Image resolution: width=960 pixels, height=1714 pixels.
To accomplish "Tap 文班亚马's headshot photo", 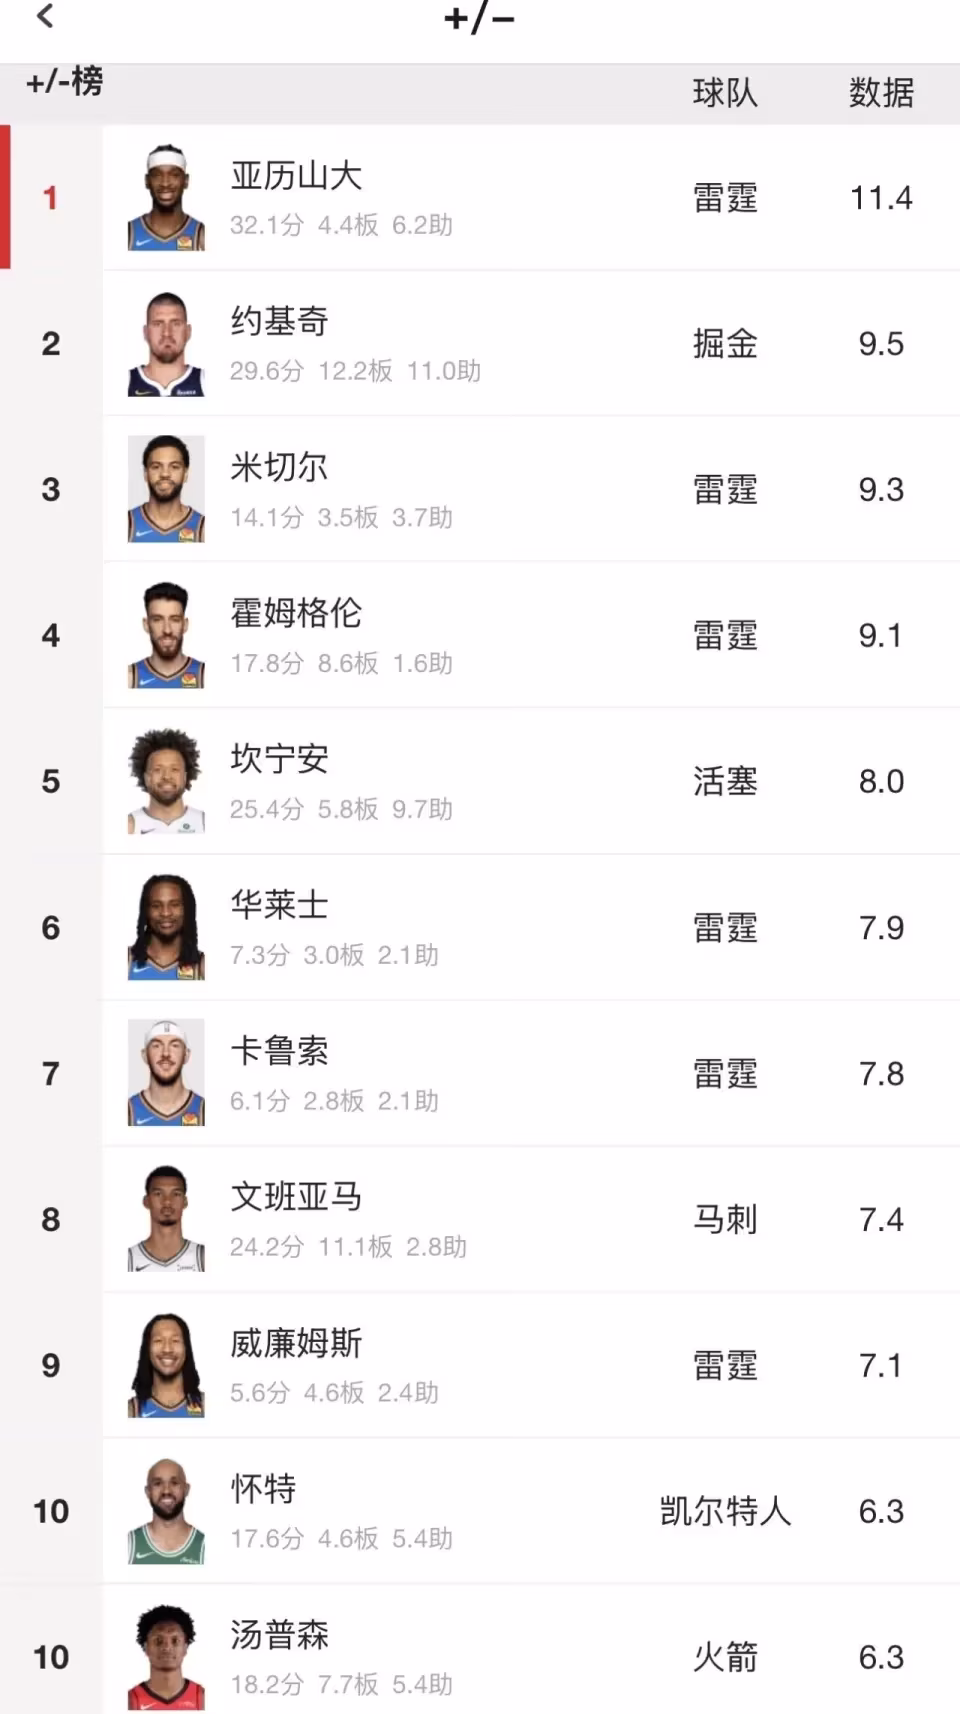I will click(x=166, y=1219).
